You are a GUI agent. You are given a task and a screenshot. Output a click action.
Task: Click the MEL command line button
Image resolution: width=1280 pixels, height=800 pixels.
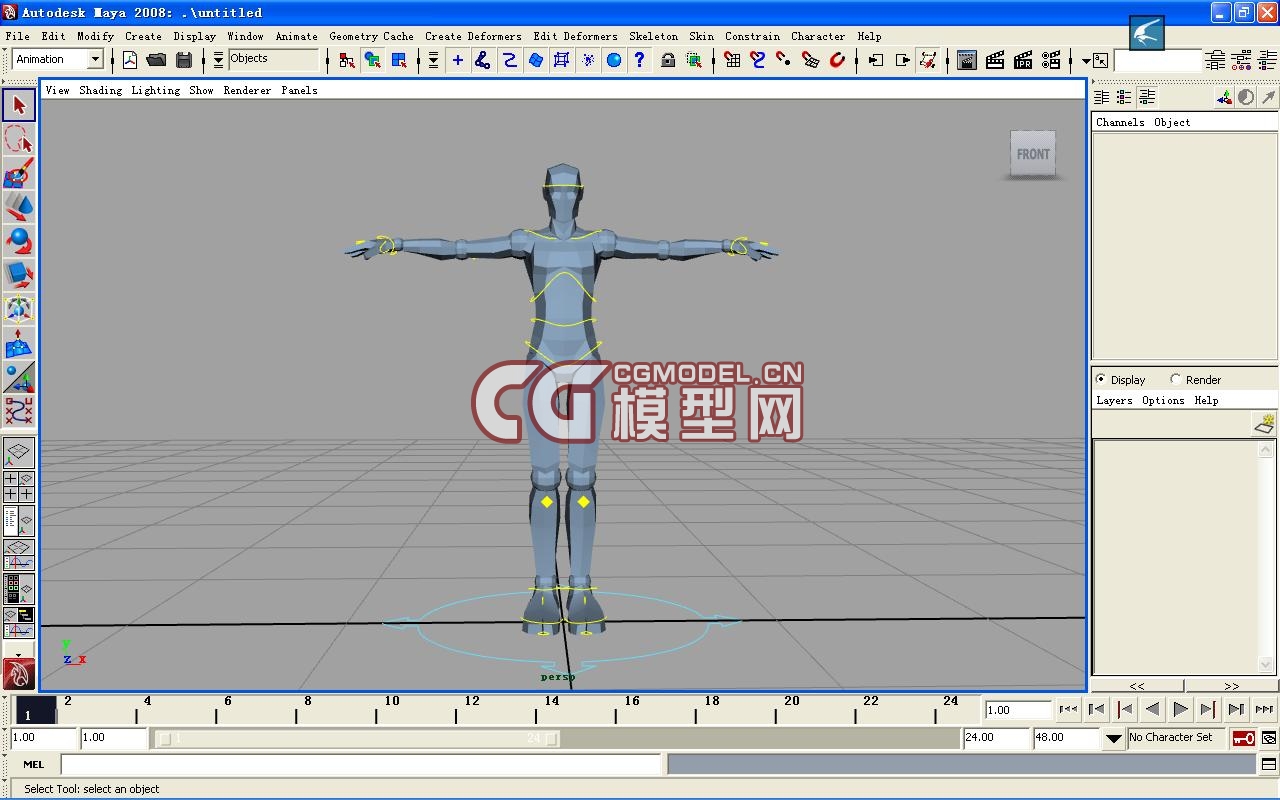pos(33,764)
